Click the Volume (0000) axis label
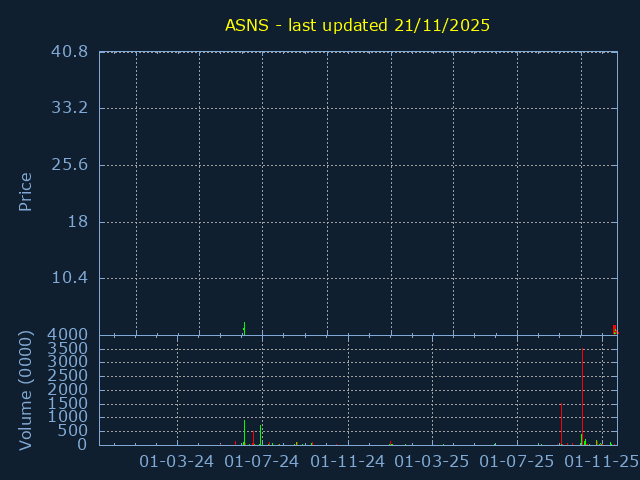 [x=26, y=392]
